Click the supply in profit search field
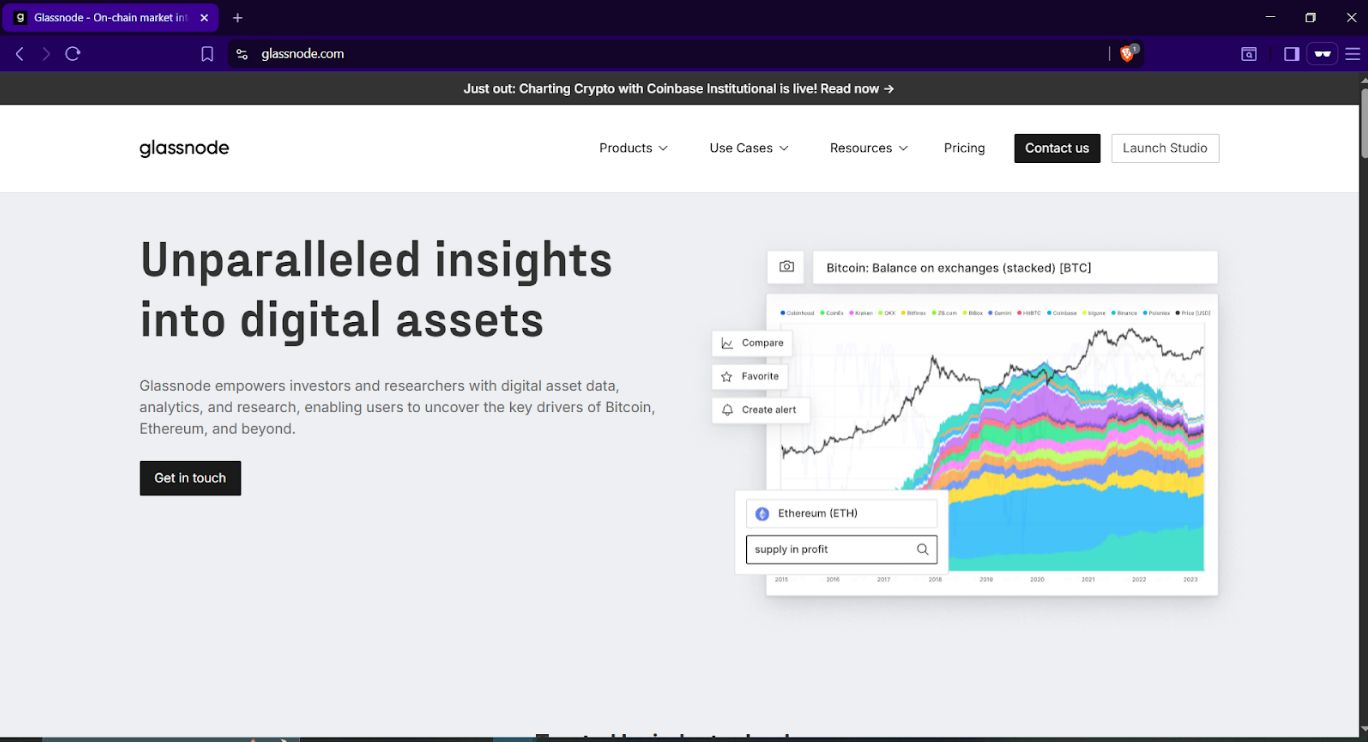This screenshot has width=1368, height=742. [841, 549]
